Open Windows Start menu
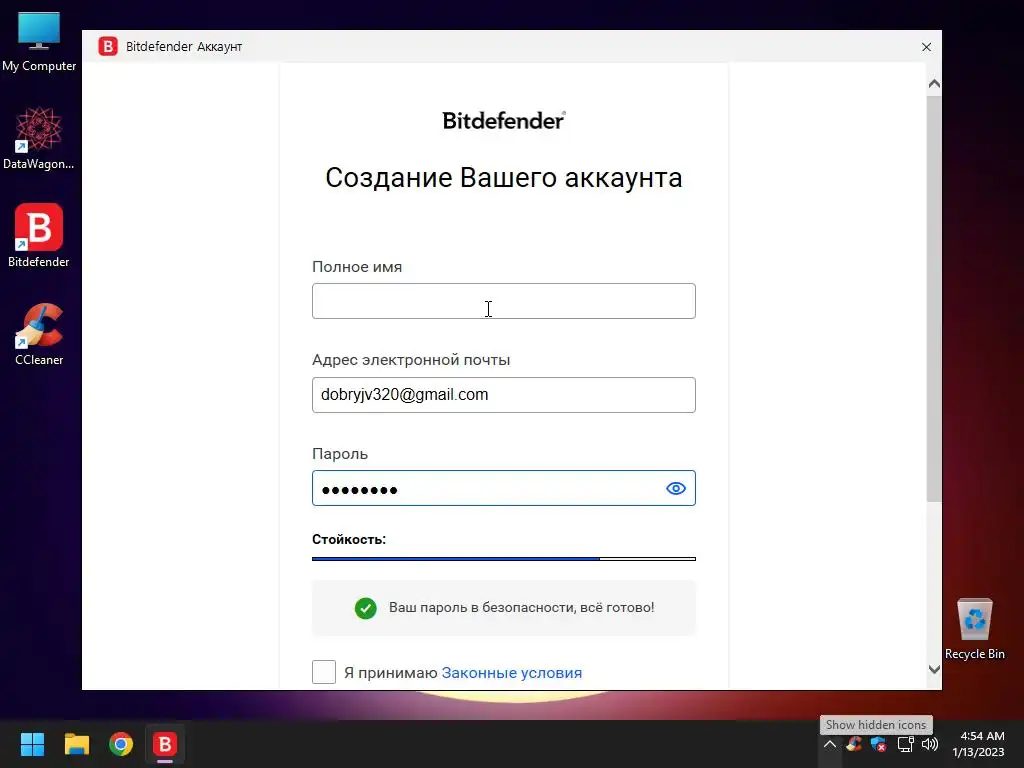The width and height of the screenshot is (1024, 768). (x=32, y=744)
